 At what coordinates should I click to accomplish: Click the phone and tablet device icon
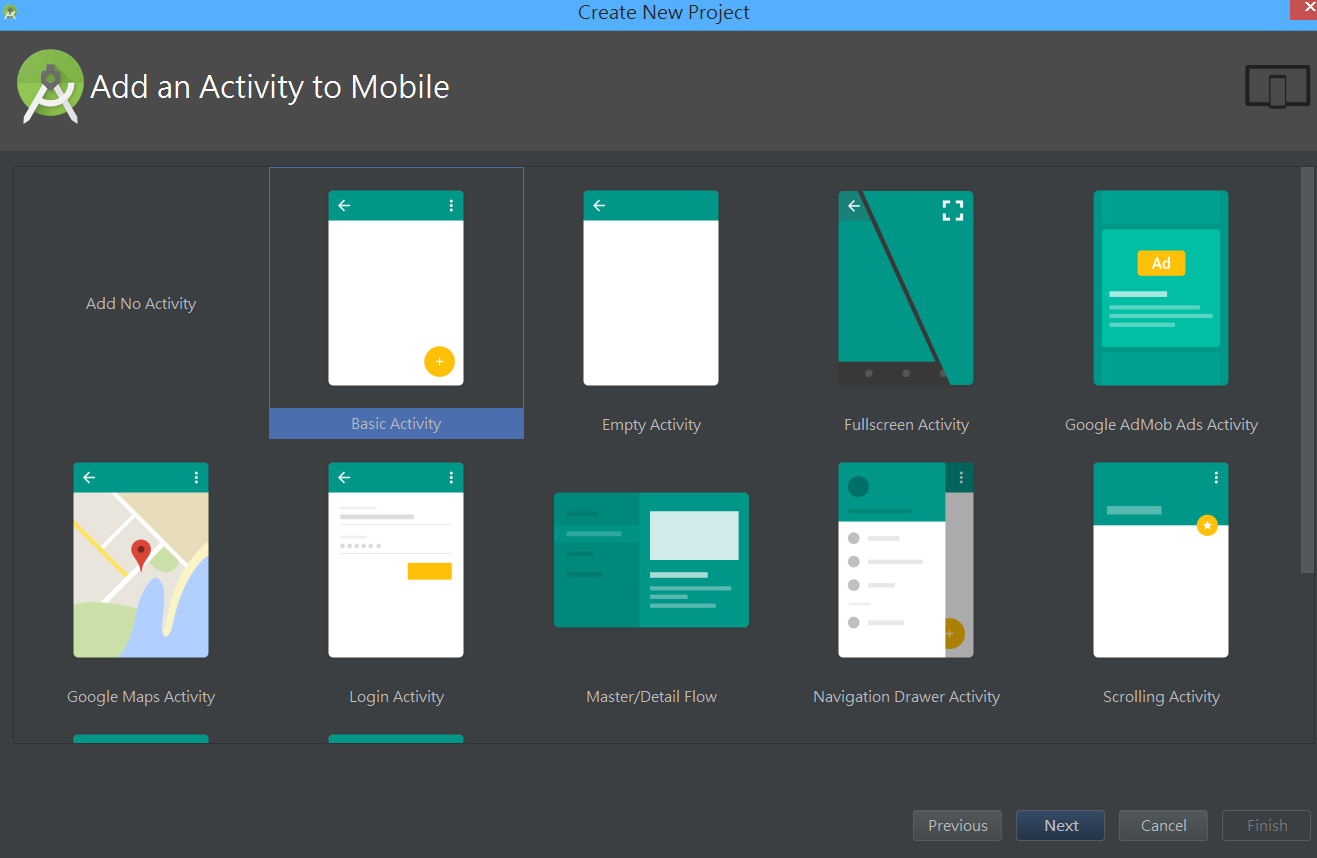[1277, 86]
